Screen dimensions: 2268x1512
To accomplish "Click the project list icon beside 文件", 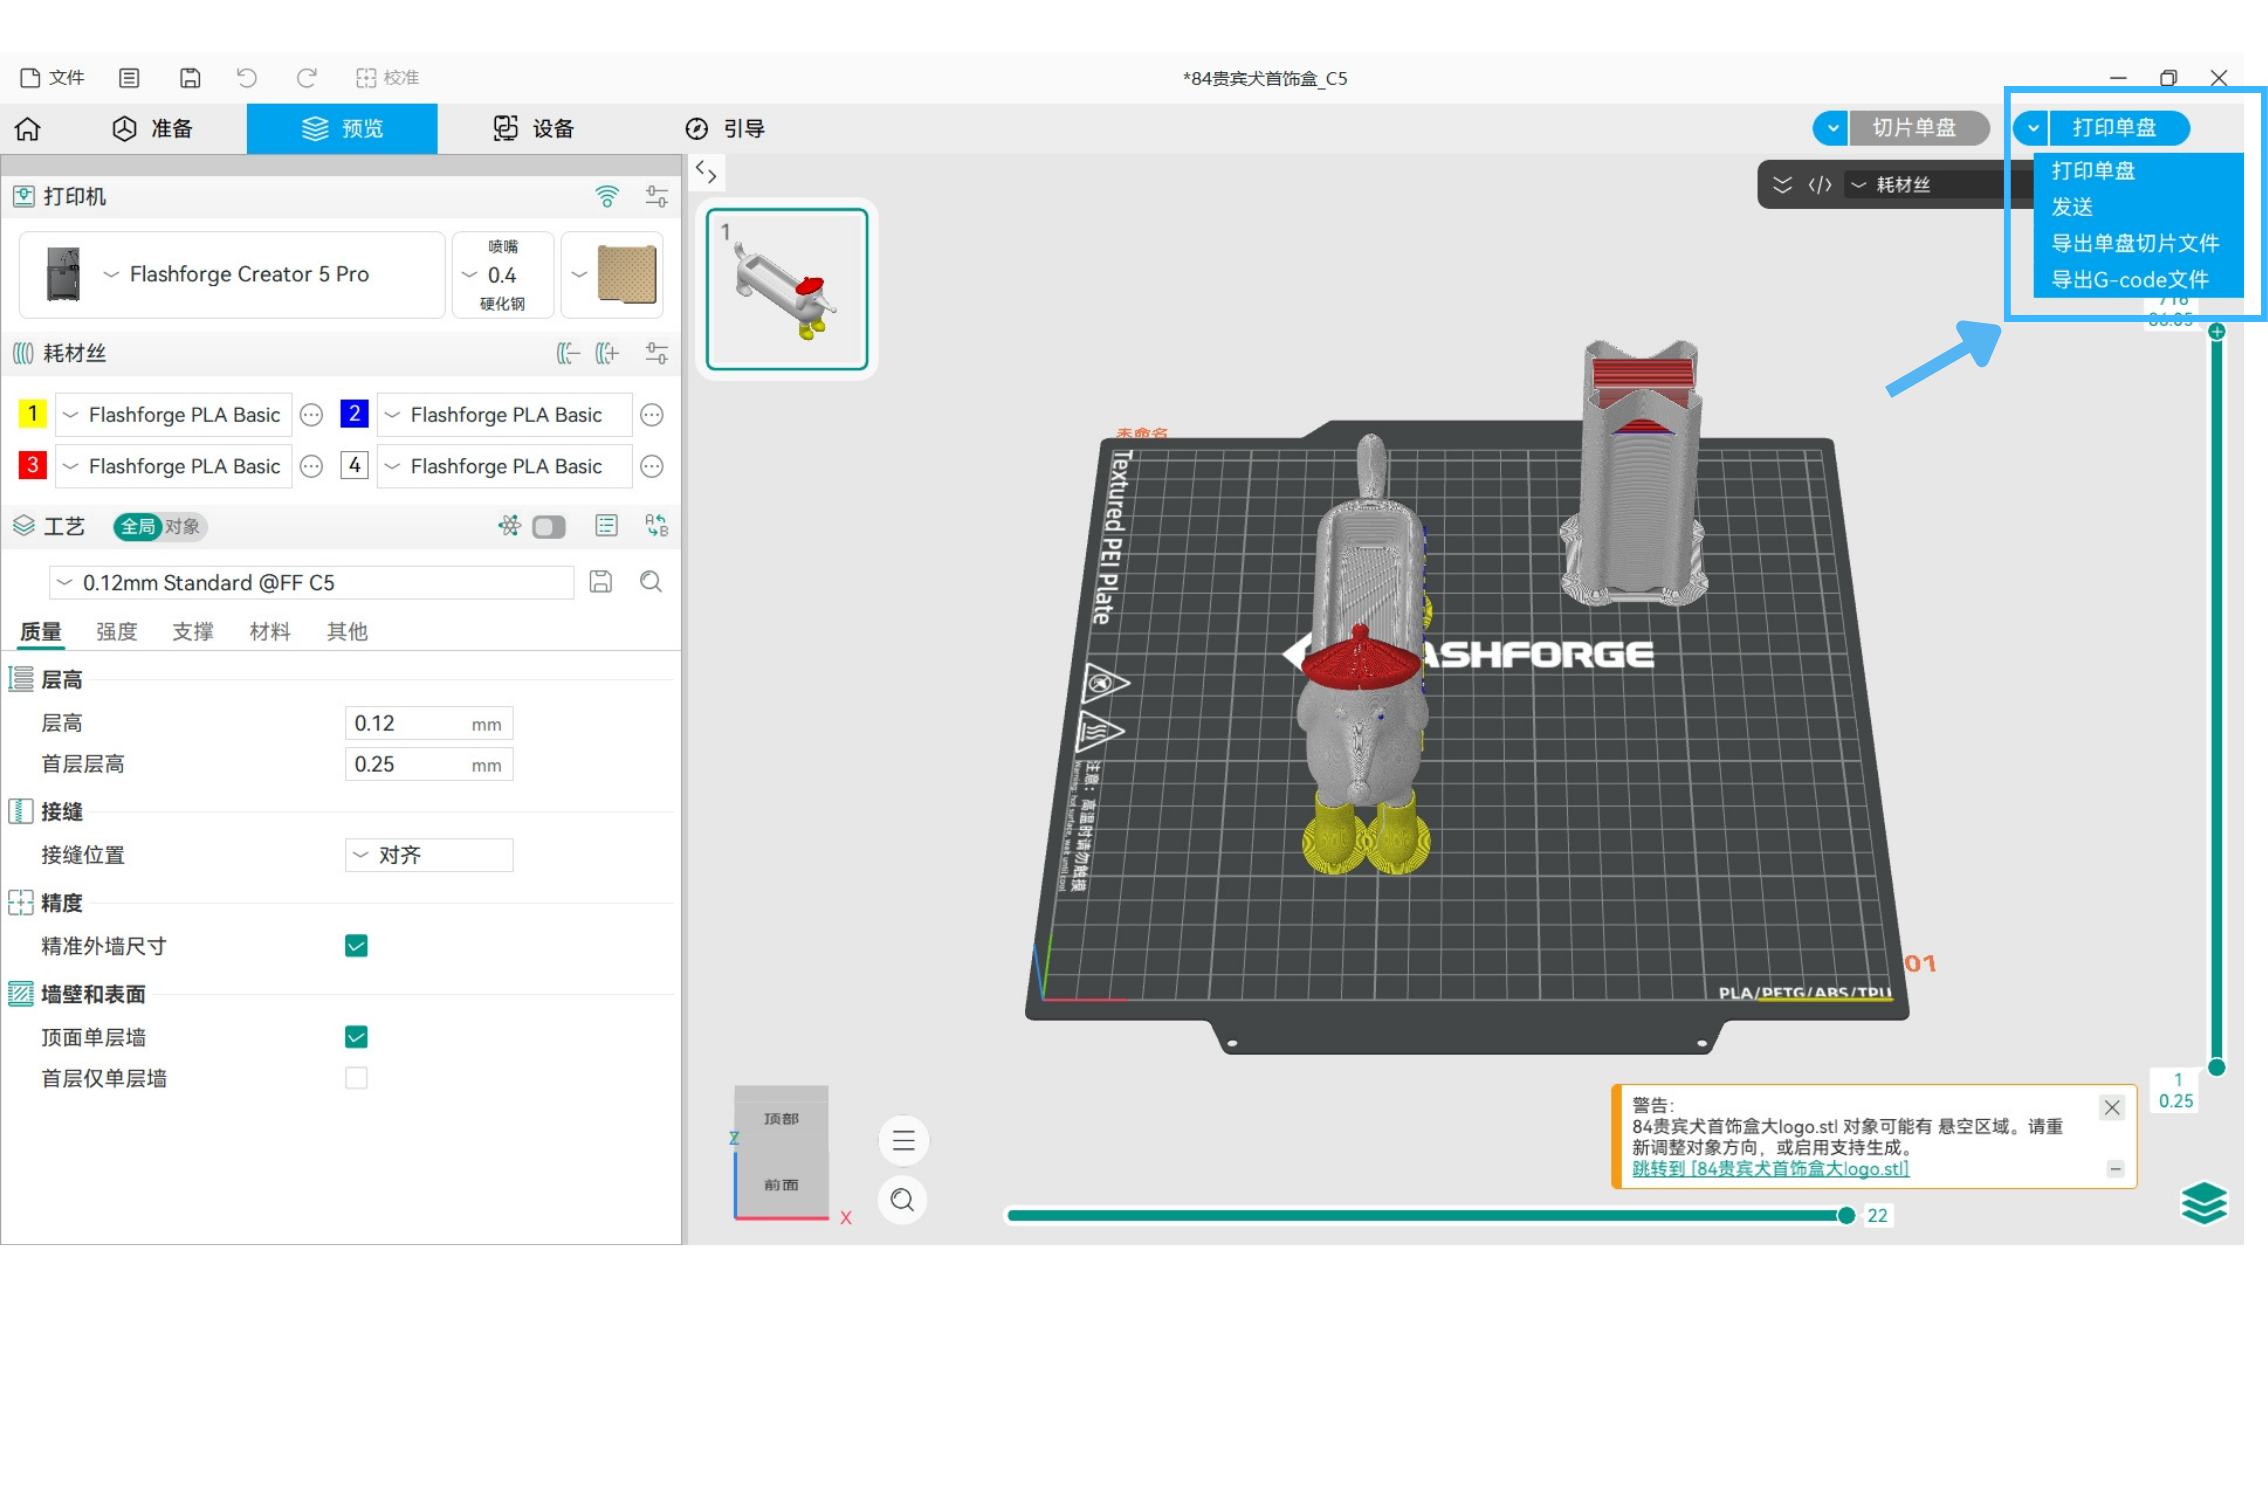I will (129, 78).
